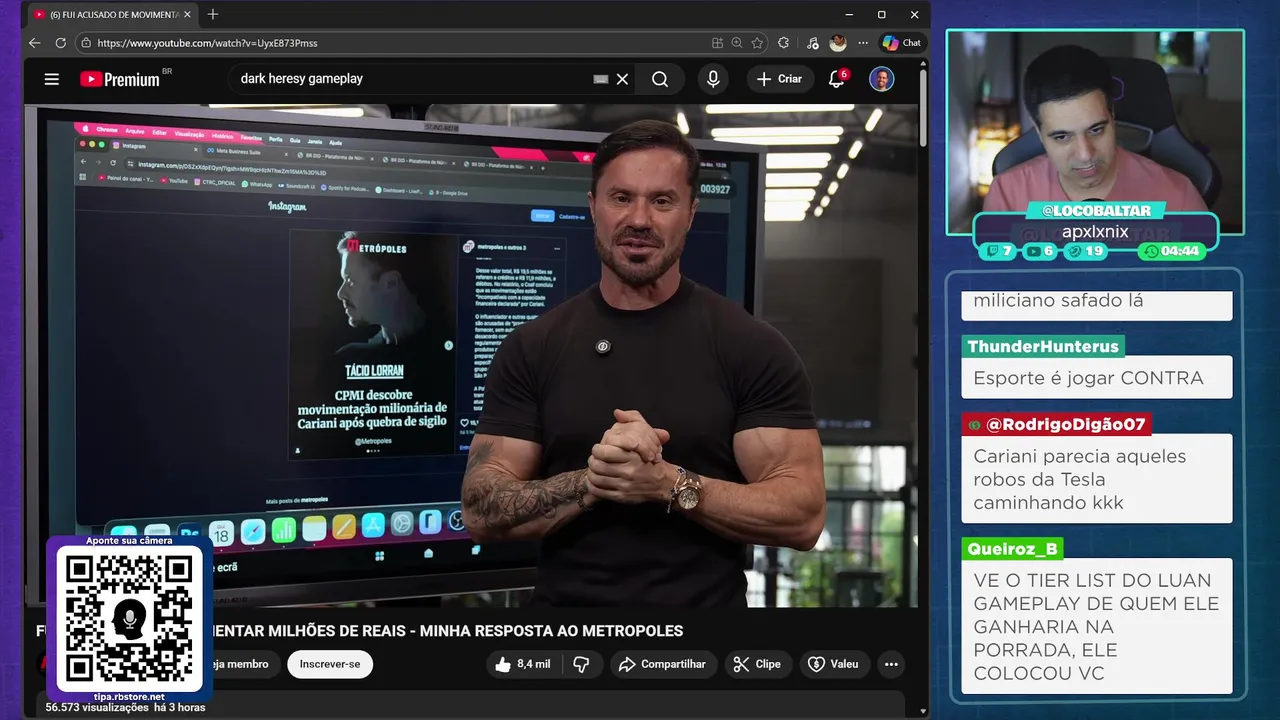Click Queiroz_B username in chat
Image resolution: width=1280 pixels, height=720 pixels.
1012,549
